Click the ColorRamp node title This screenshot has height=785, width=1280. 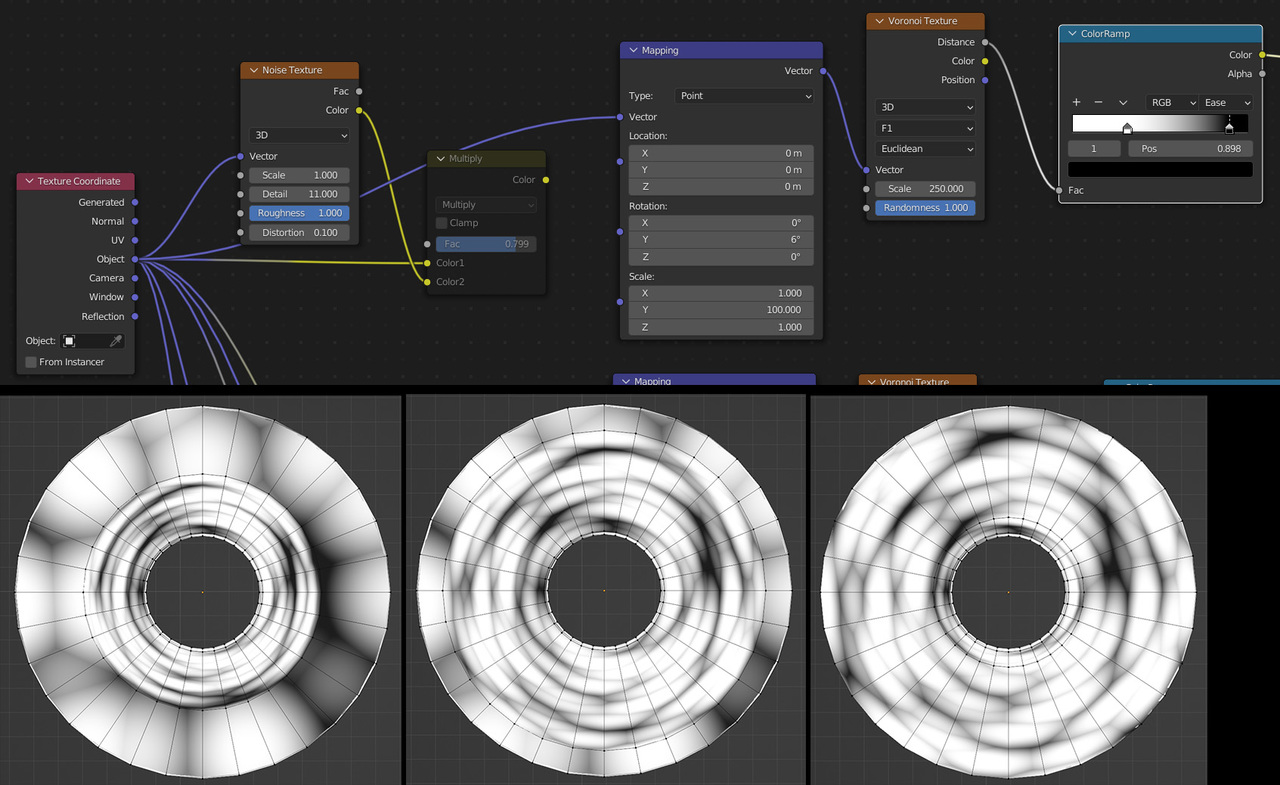coord(1105,33)
